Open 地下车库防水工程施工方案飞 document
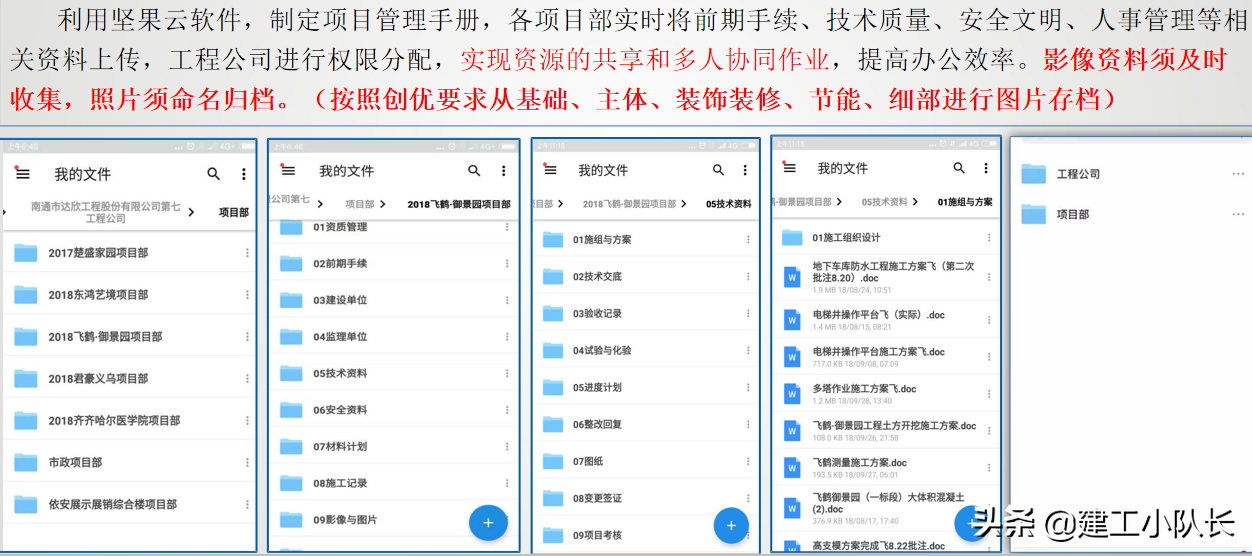Screen dimensions: 1252x556 click(x=886, y=275)
